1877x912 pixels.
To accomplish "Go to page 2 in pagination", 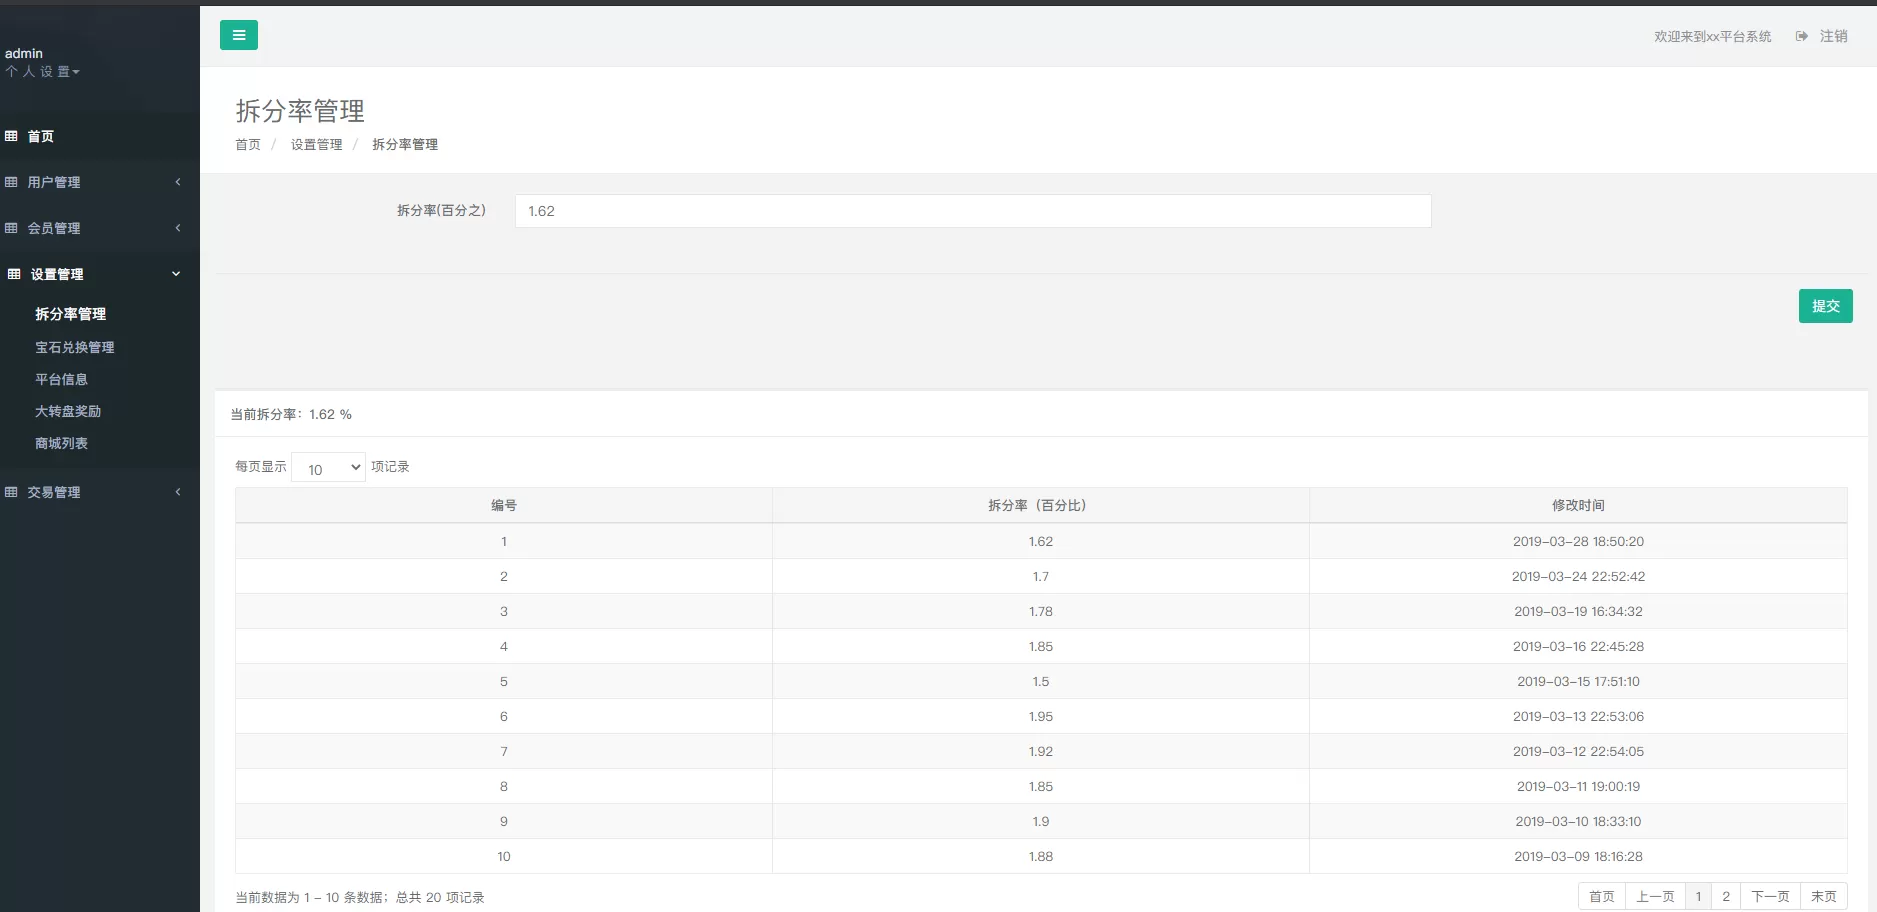I will coord(1725,896).
